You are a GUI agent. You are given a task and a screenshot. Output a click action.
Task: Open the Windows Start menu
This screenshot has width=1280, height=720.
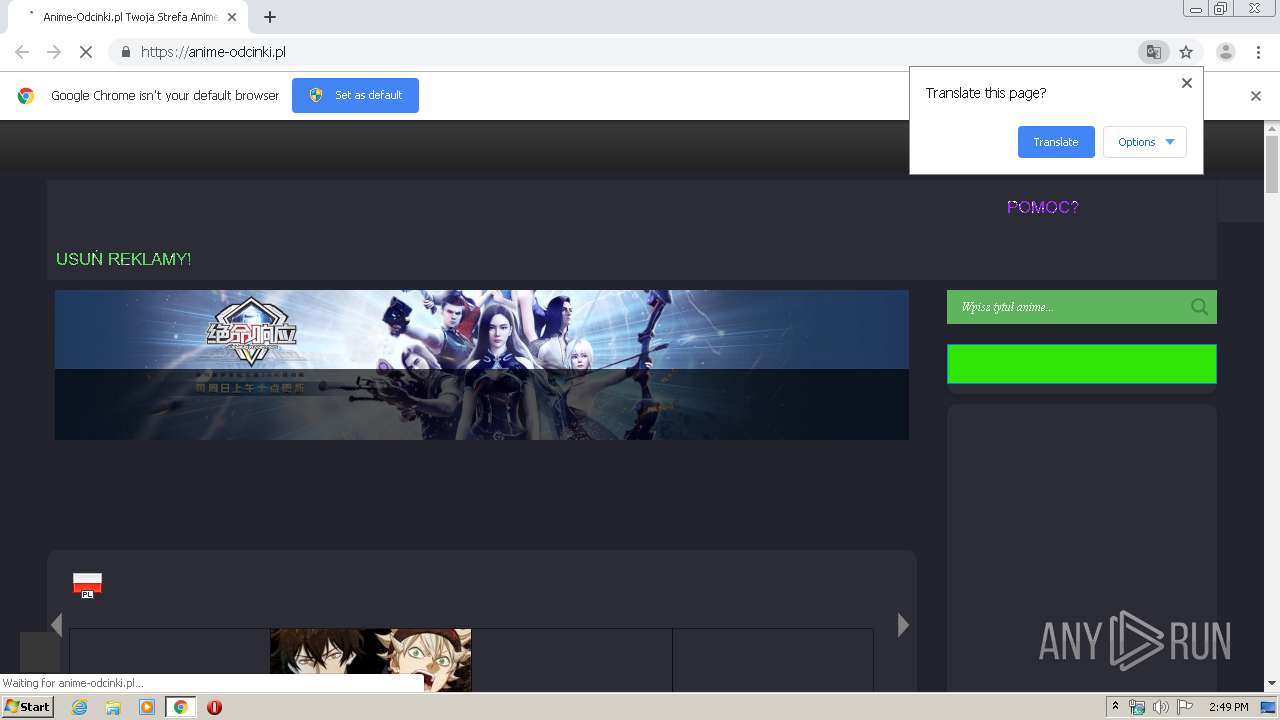27,707
